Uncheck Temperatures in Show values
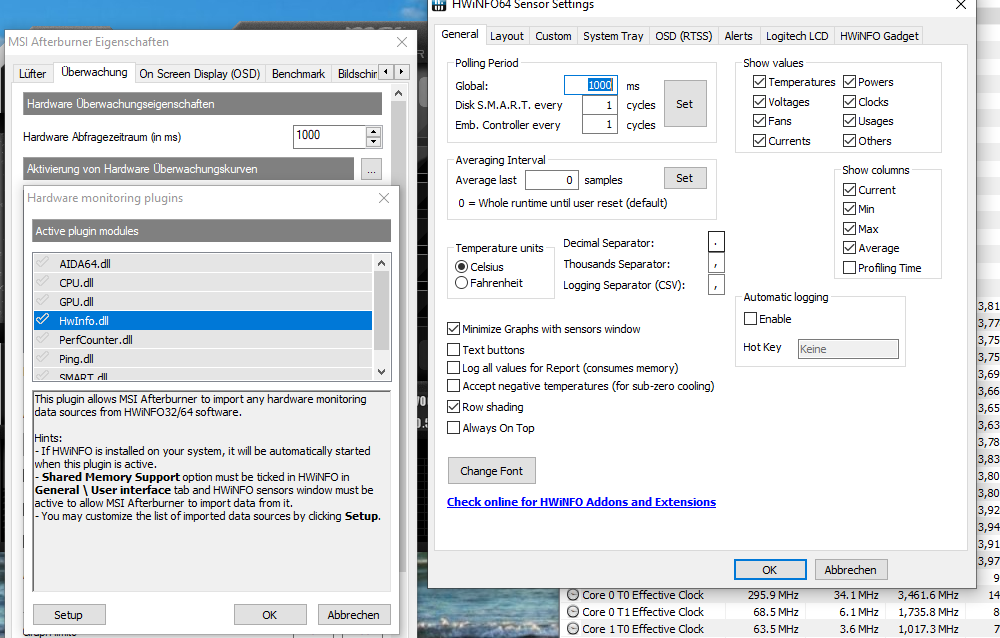 [759, 82]
